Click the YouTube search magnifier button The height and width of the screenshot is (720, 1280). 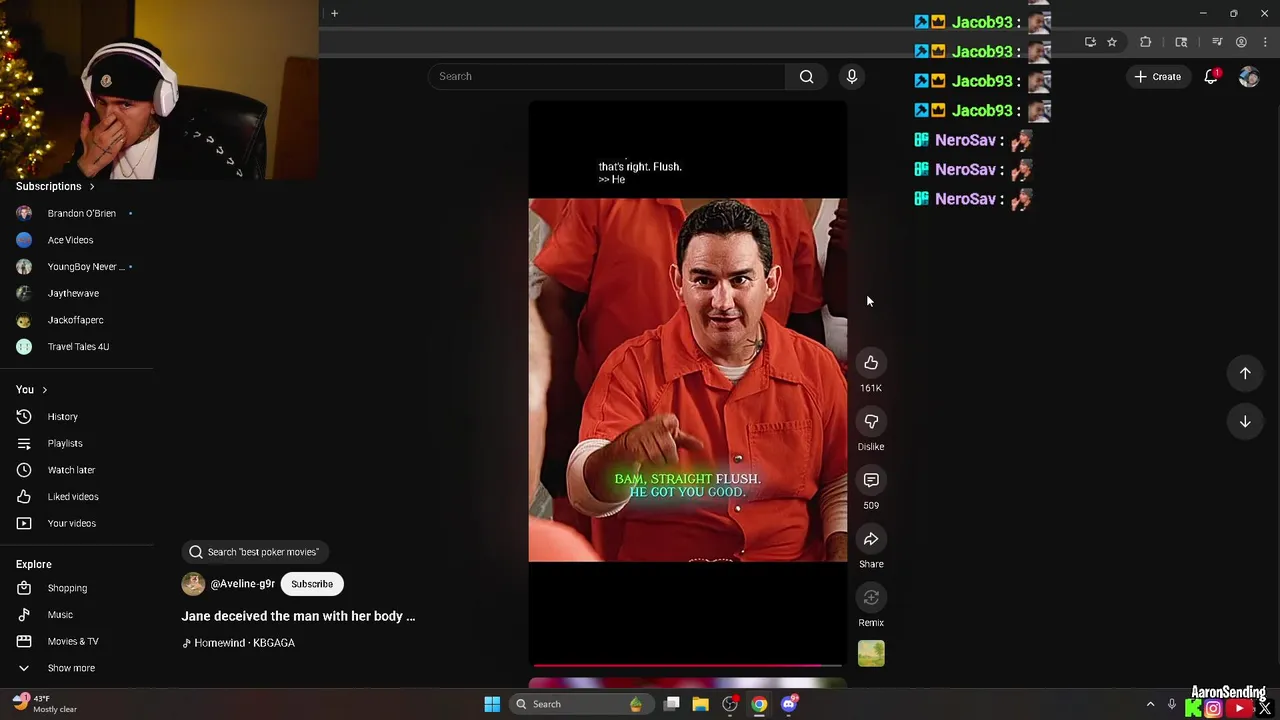click(806, 76)
